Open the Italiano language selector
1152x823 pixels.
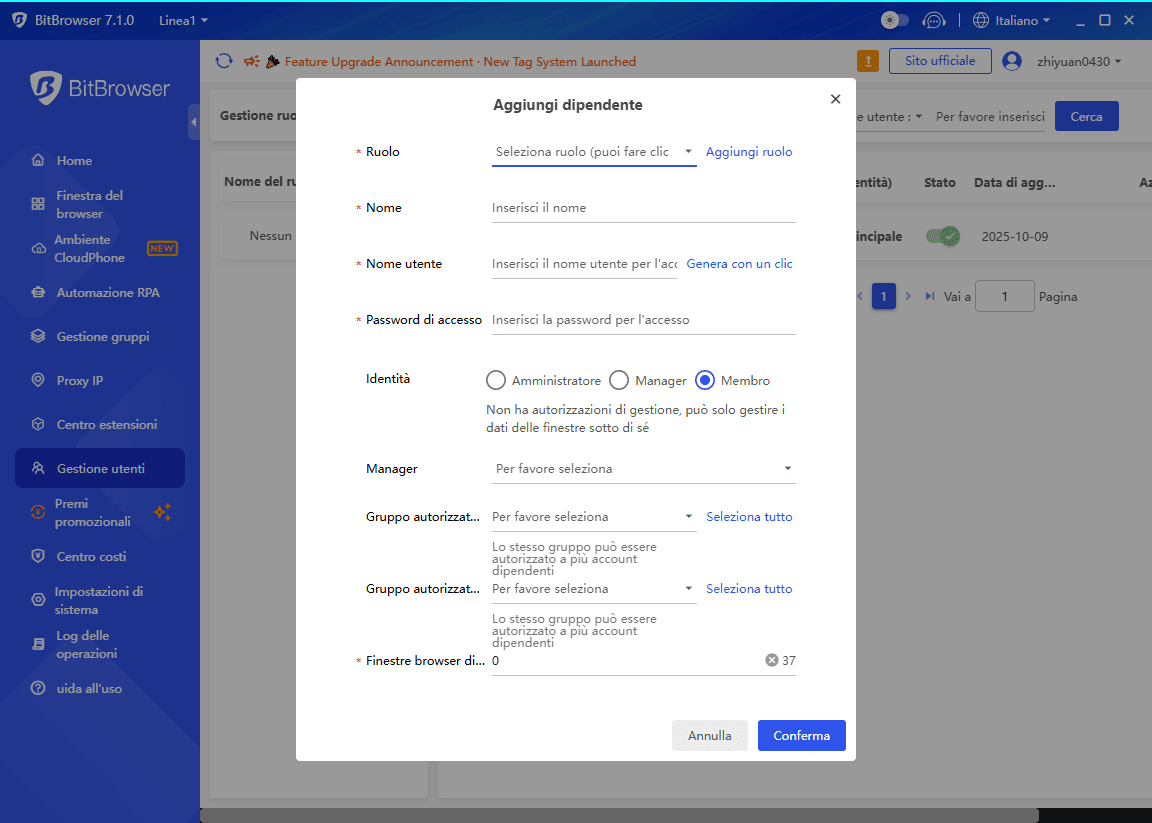1011,19
